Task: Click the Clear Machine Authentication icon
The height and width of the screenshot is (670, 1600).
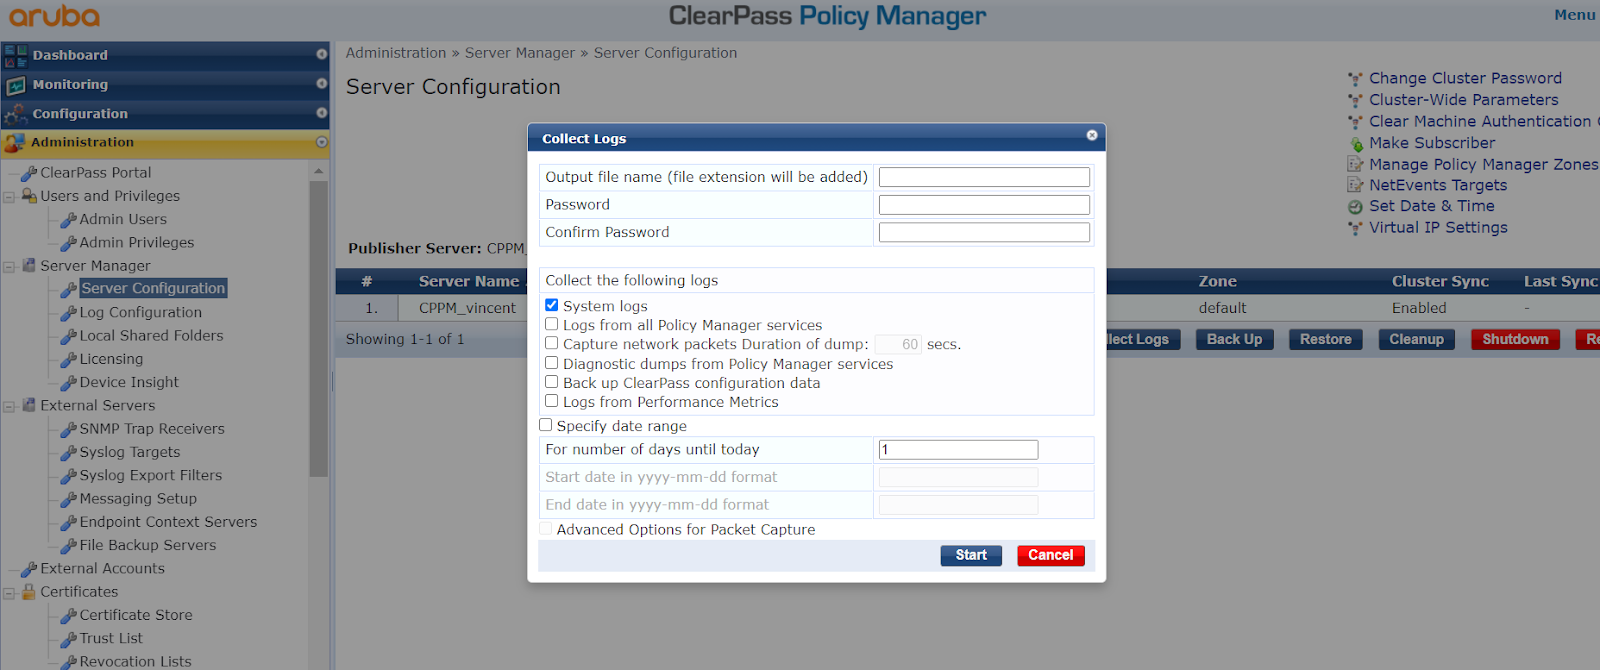Action: 1355,122
